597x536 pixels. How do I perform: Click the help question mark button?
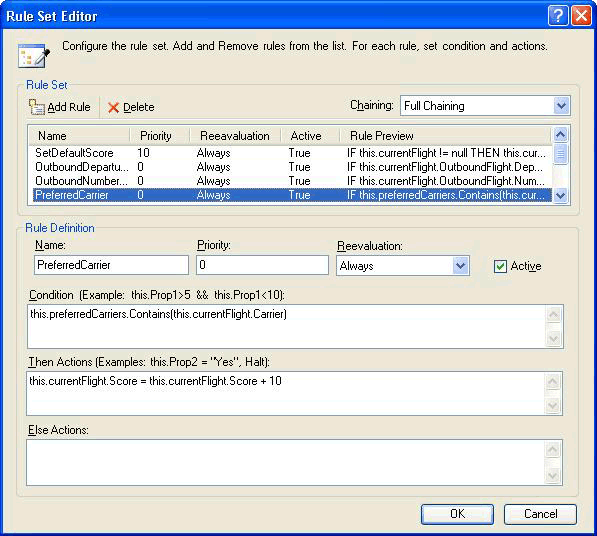click(x=558, y=16)
